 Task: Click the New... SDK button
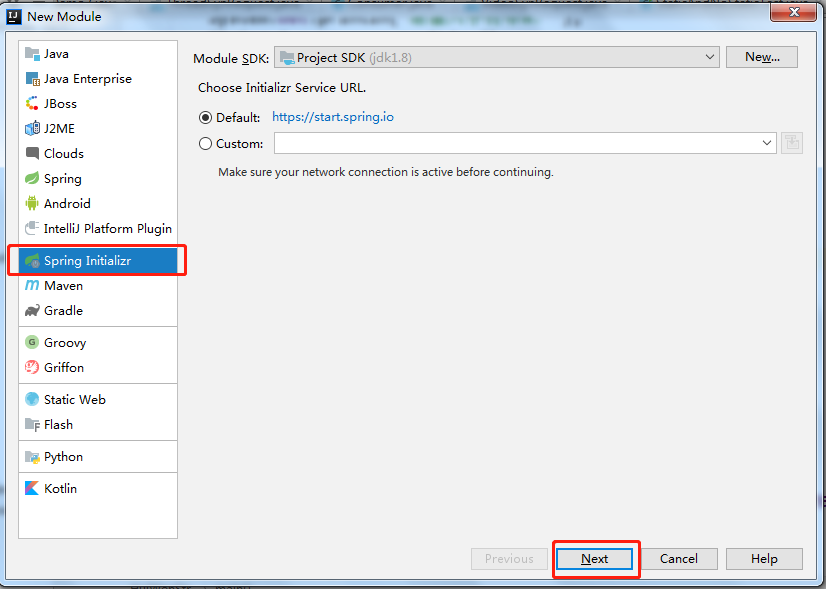pyautogui.click(x=762, y=57)
